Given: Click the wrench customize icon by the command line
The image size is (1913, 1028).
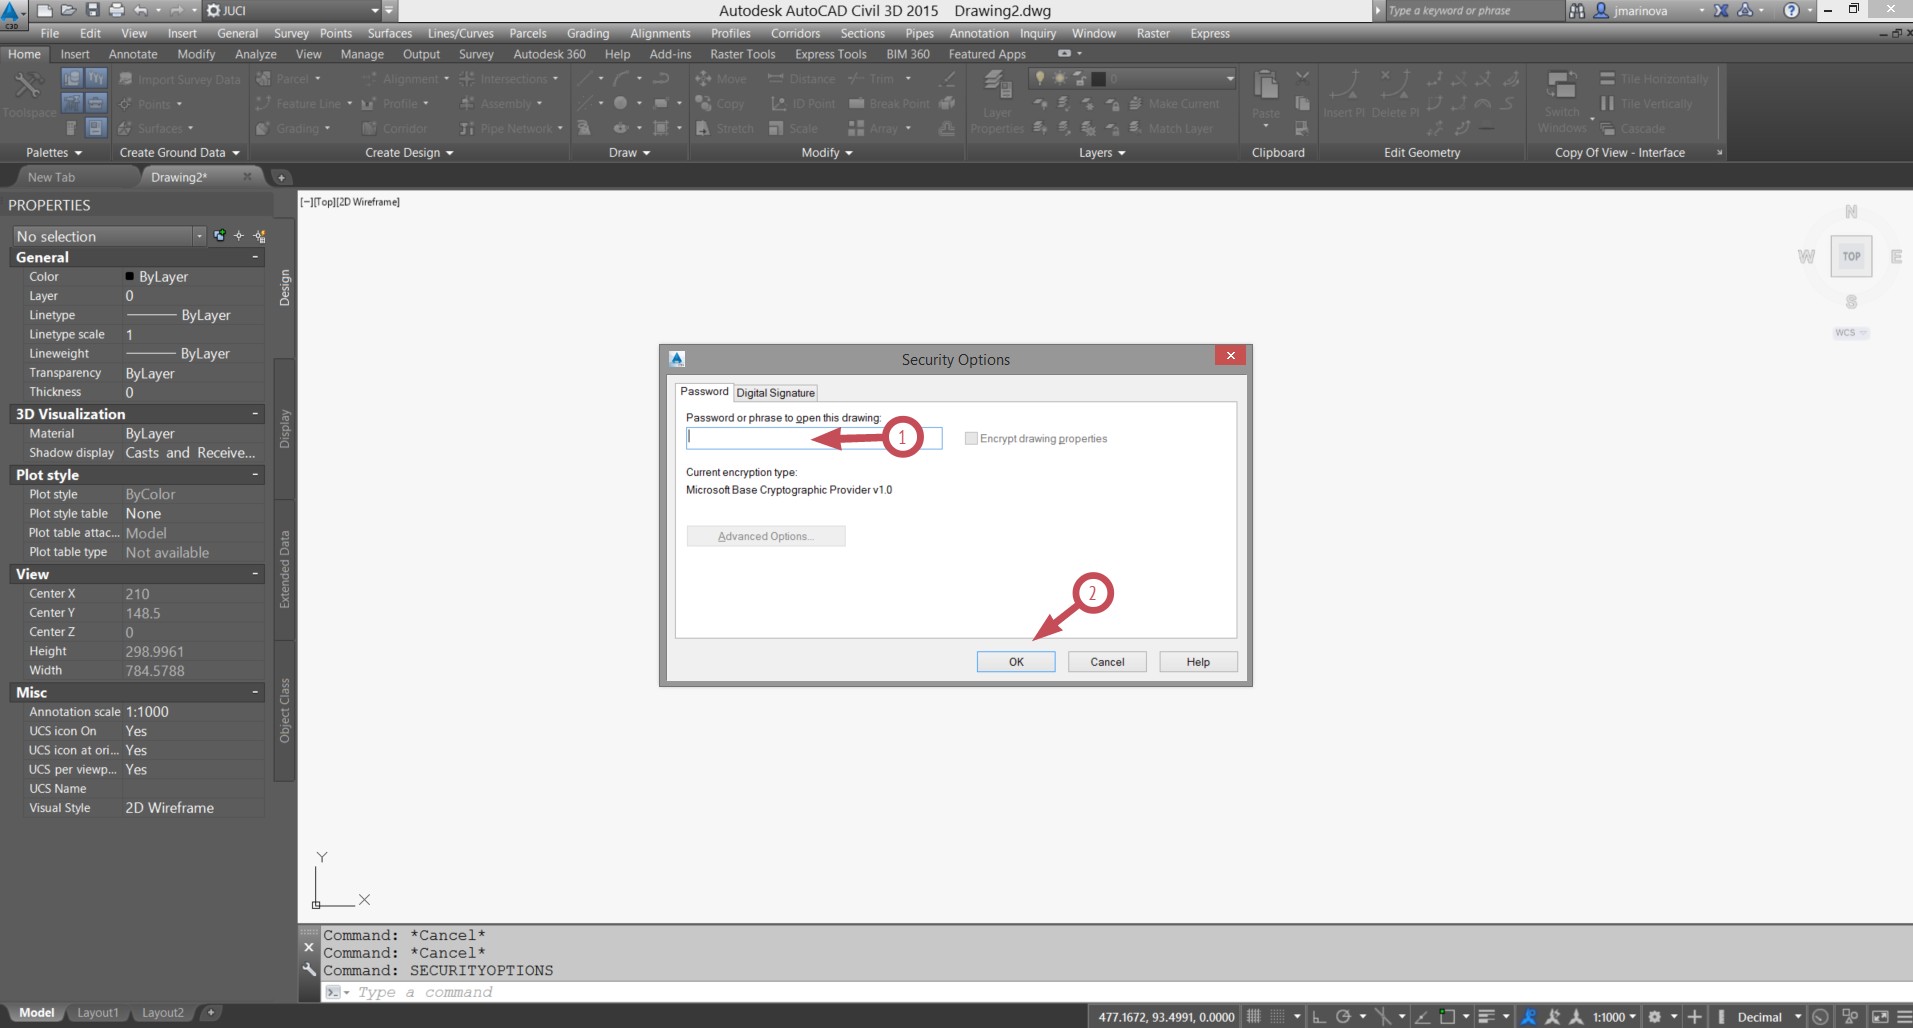Looking at the screenshot, I should 309,969.
